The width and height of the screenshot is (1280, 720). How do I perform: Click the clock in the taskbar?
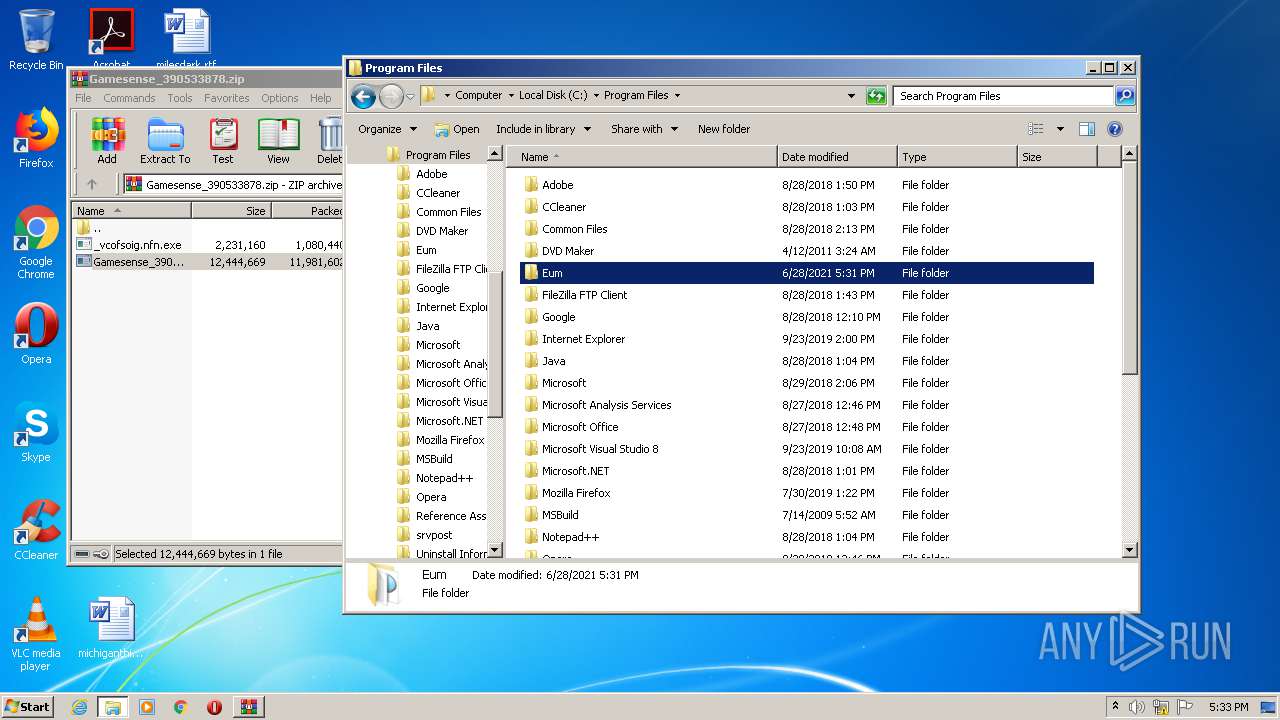[x=1228, y=707]
